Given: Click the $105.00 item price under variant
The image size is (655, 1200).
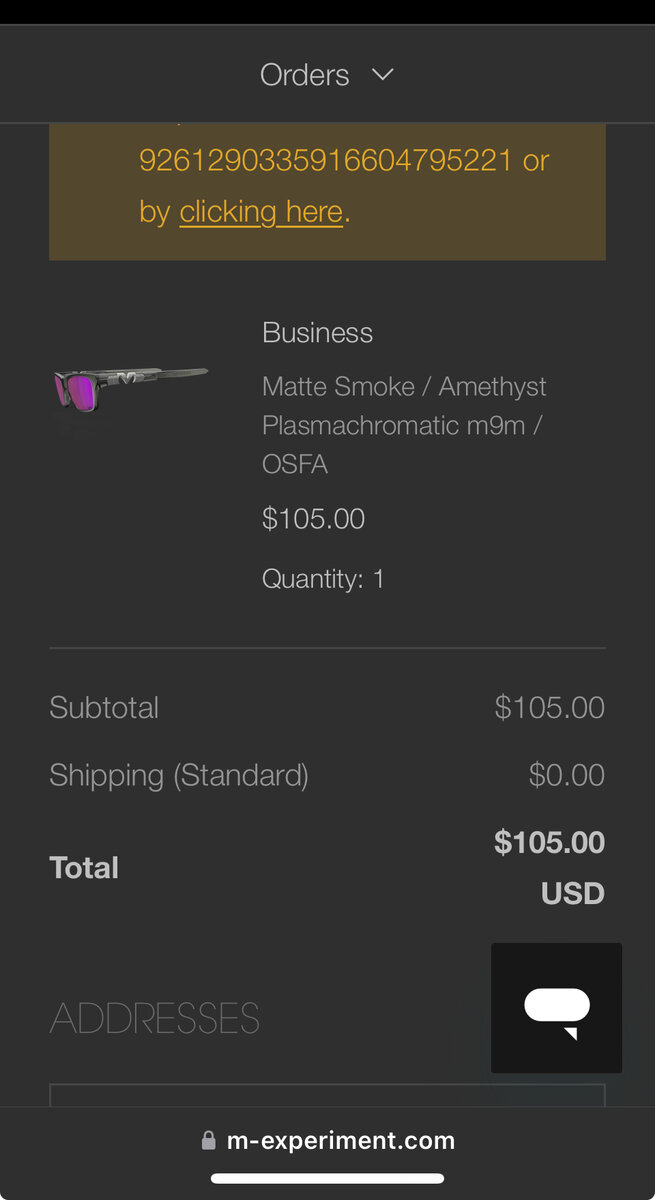Looking at the screenshot, I should tap(313, 519).
